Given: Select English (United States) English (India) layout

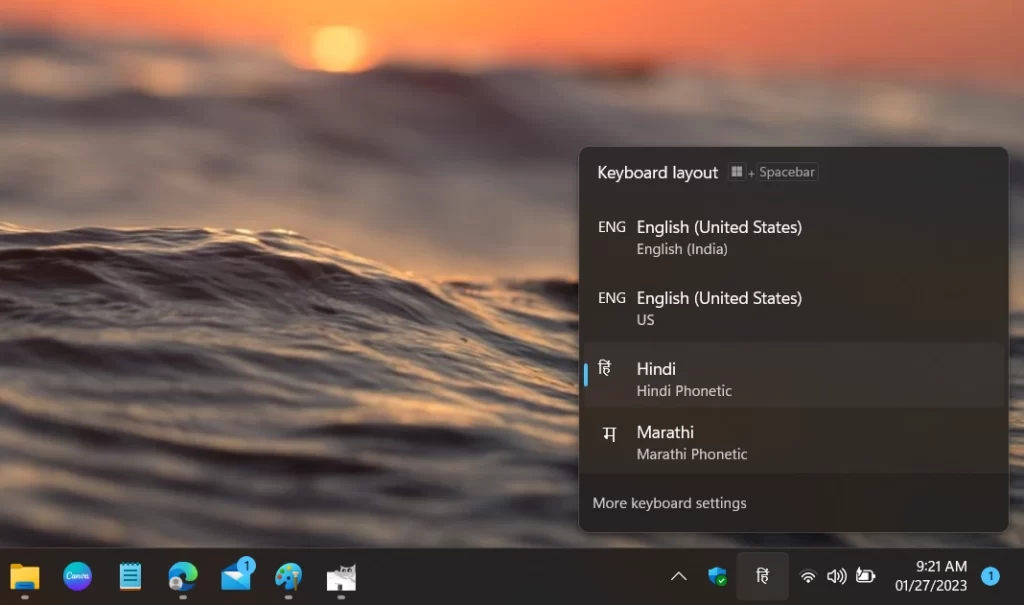Looking at the screenshot, I should (x=793, y=238).
